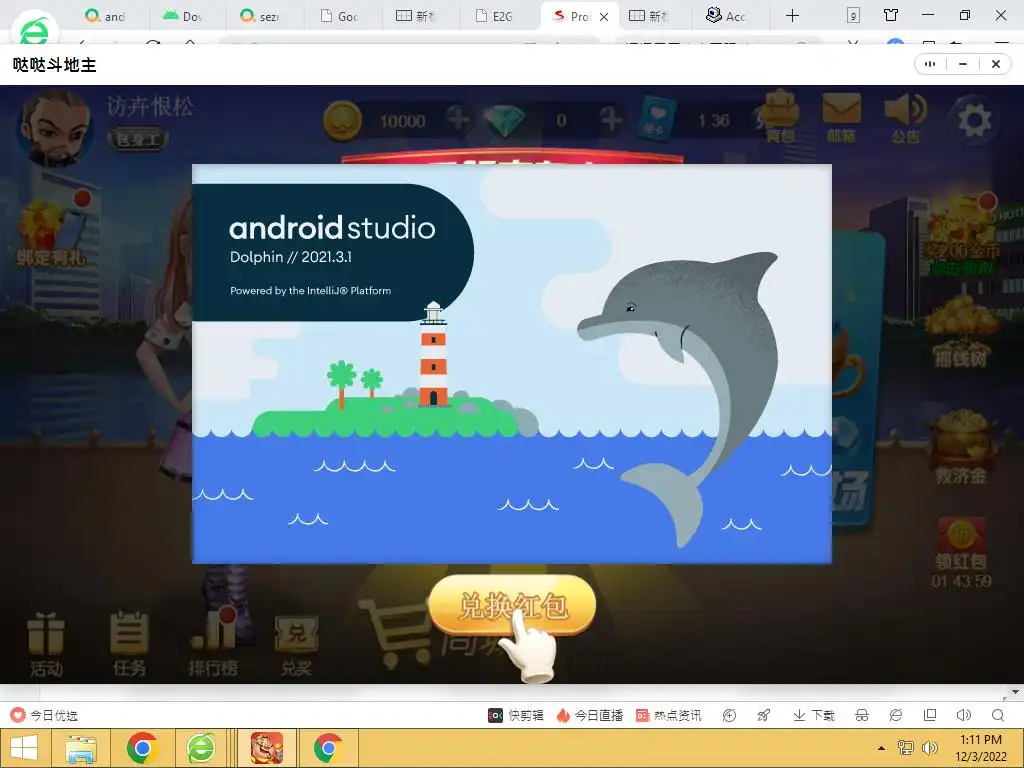The height and width of the screenshot is (768, 1024).
Task: Open the 任务 tasks icon
Action: pyautogui.click(x=129, y=643)
